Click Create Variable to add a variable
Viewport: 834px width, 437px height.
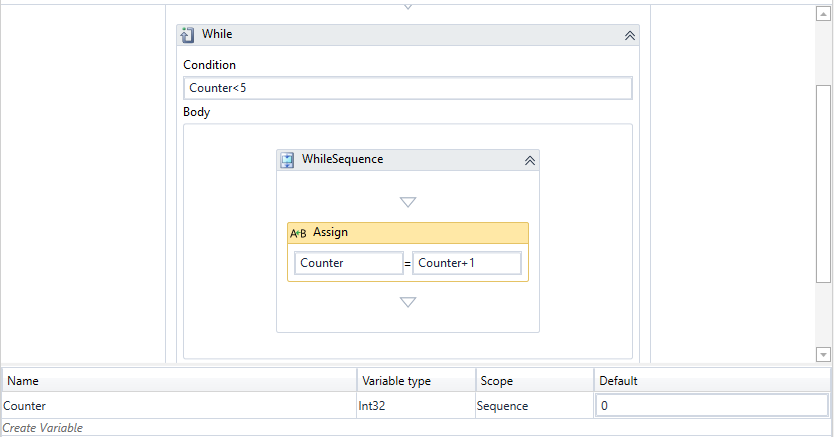[x=43, y=428]
